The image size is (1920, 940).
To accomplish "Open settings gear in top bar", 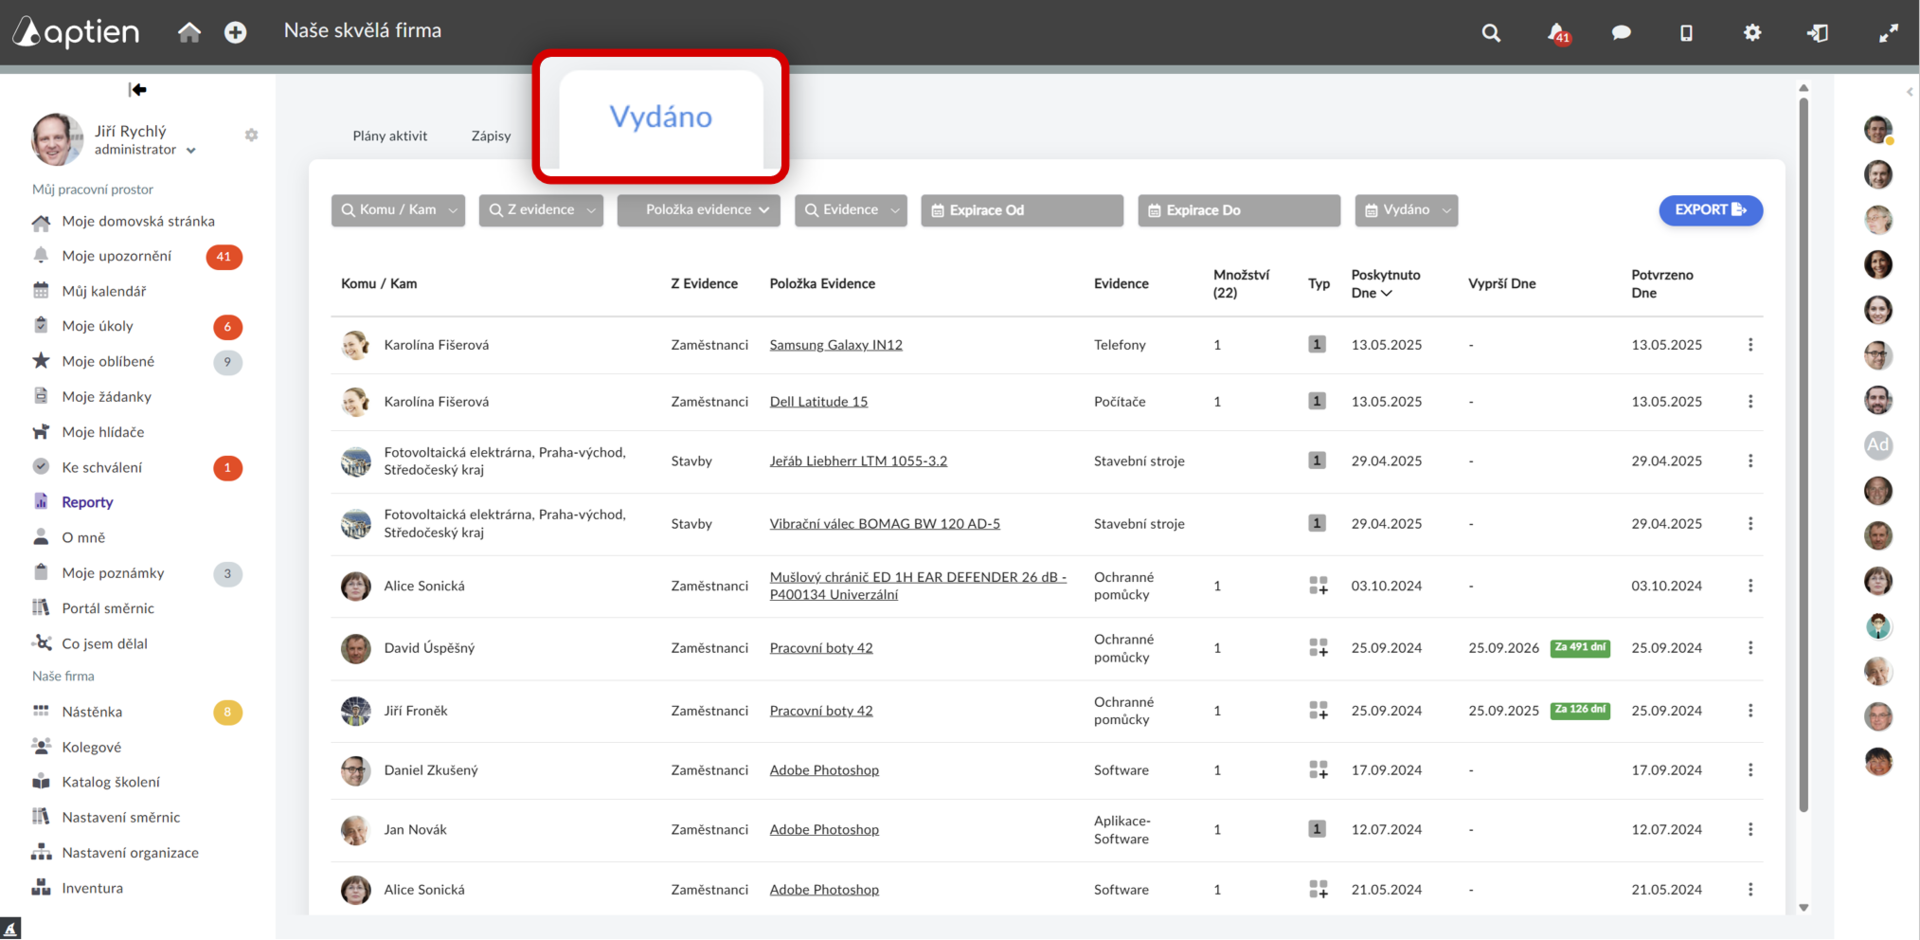I will pos(1752,33).
